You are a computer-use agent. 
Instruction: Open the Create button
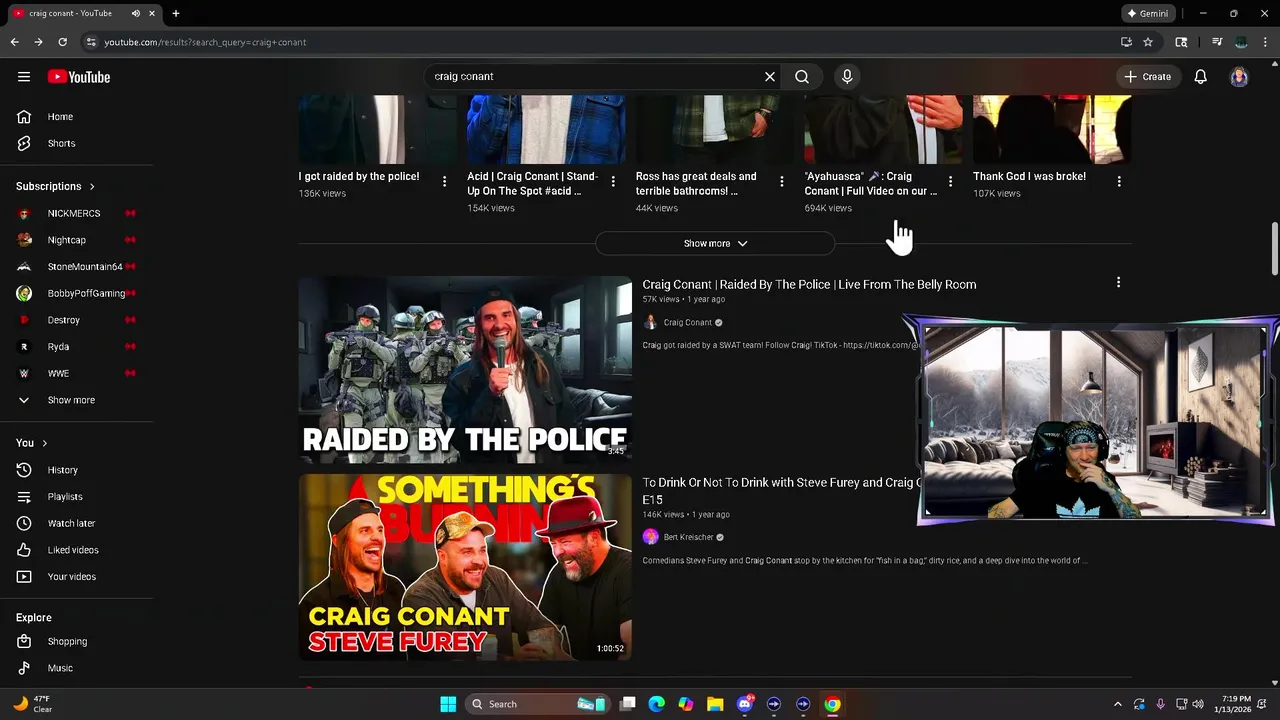pos(1147,76)
